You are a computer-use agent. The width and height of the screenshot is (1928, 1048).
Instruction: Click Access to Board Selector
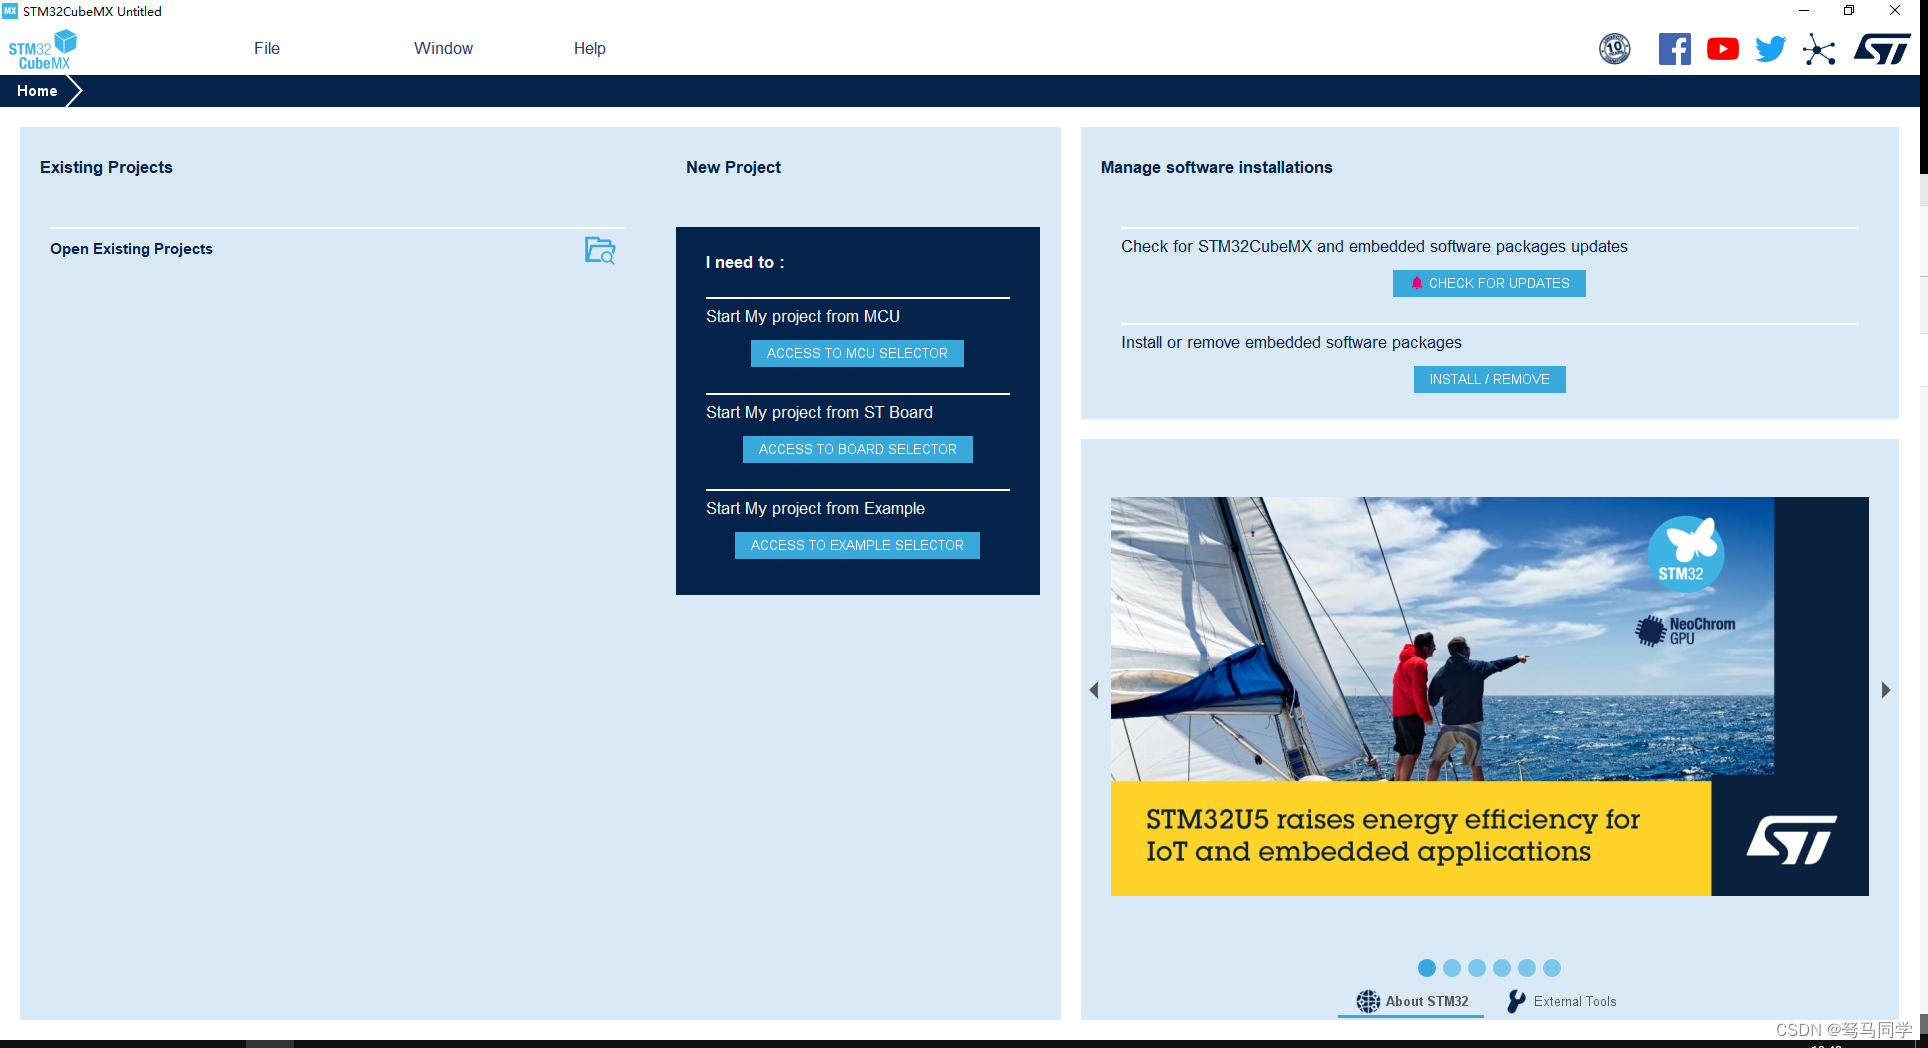(x=857, y=449)
